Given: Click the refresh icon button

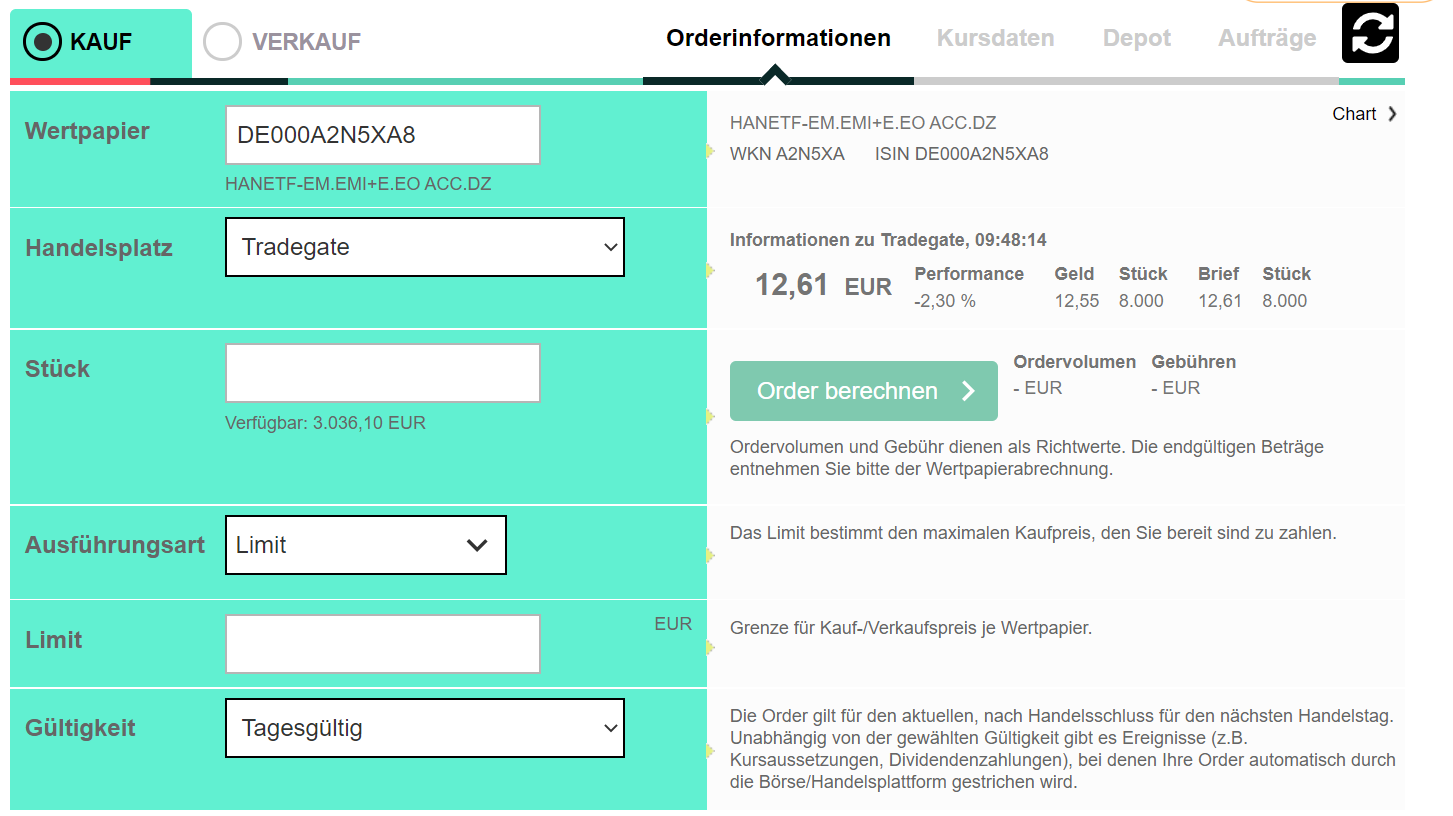Looking at the screenshot, I should click(x=1369, y=33).
